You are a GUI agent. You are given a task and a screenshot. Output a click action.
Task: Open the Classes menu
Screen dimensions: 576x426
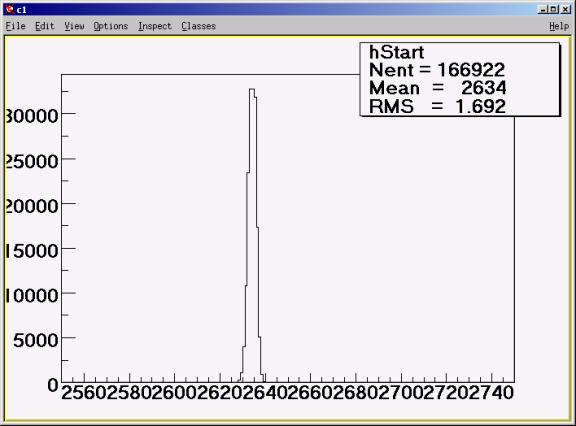[x=198, y=26]
